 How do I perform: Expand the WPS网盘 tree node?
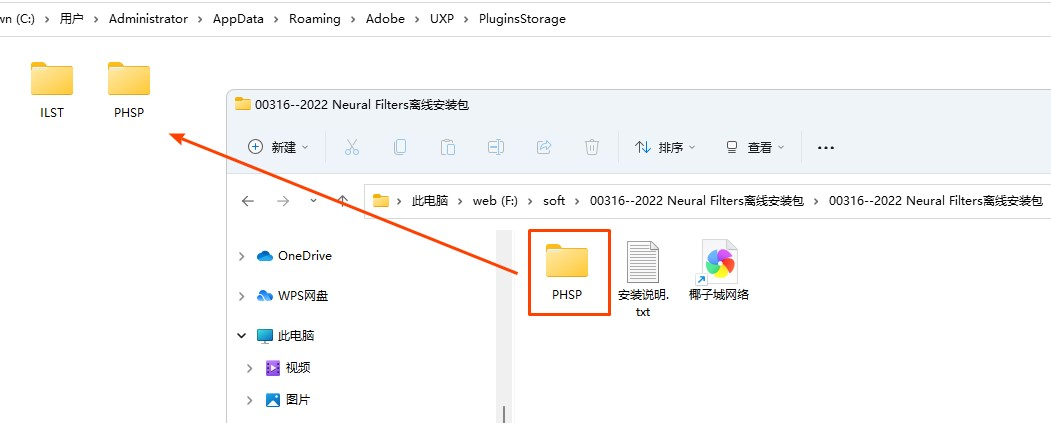point(242,296)
